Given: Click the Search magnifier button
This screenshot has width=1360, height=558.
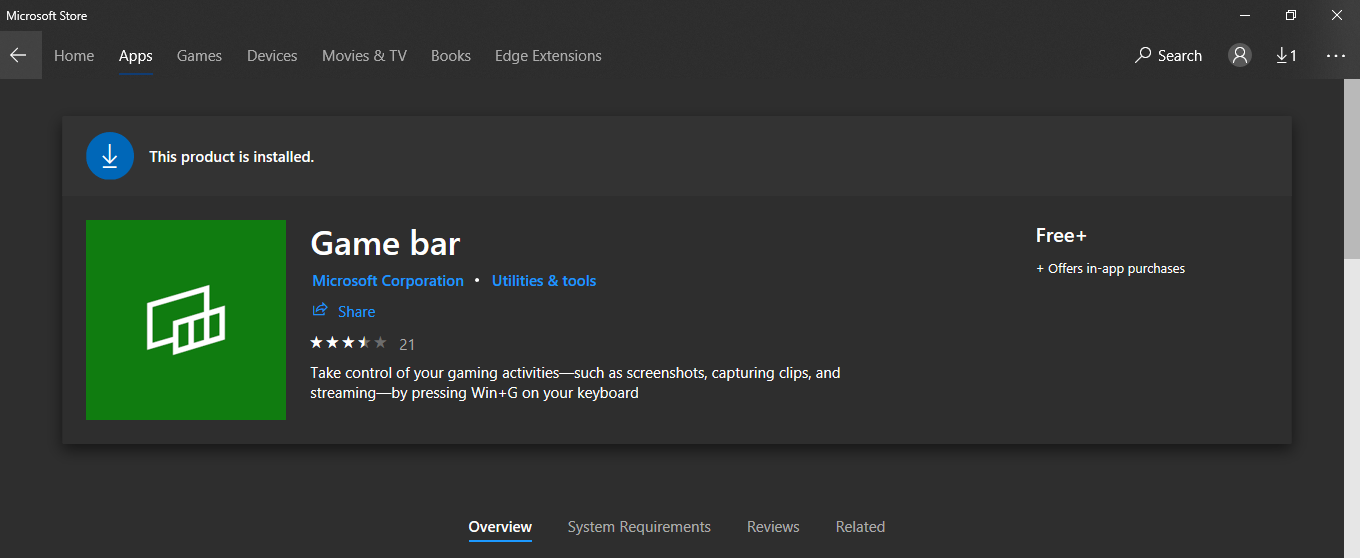Looking at the screenshot, I should coord(1168,55).
